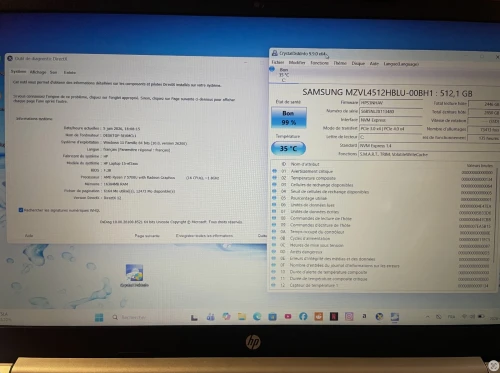Open the Modifier menu in CrystalDiskInfo
This screenshot has height=373, width=500.
click(x=297, y=63)
